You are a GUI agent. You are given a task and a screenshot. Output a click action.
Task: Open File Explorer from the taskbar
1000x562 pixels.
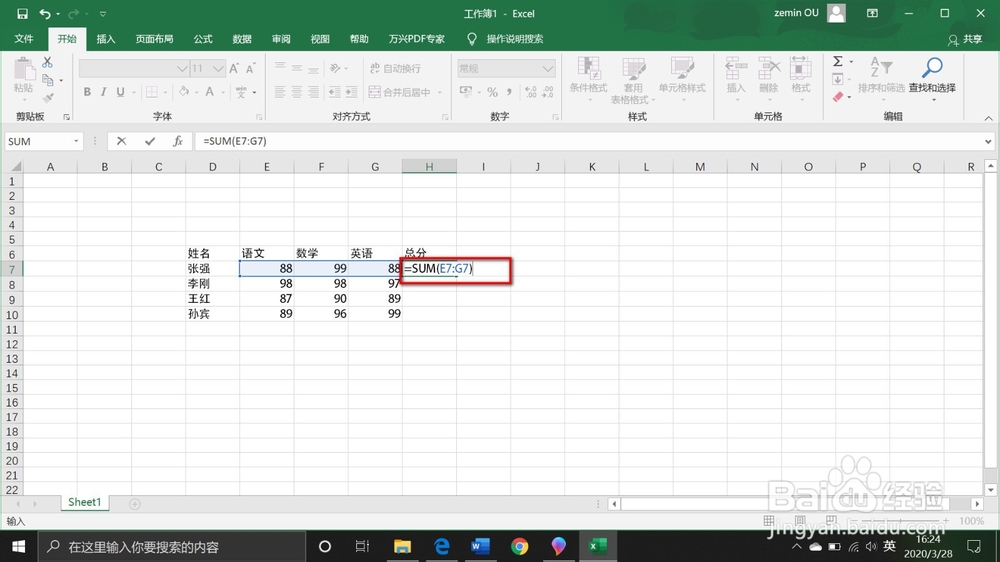pyautogui.click(x=402, y=547)
